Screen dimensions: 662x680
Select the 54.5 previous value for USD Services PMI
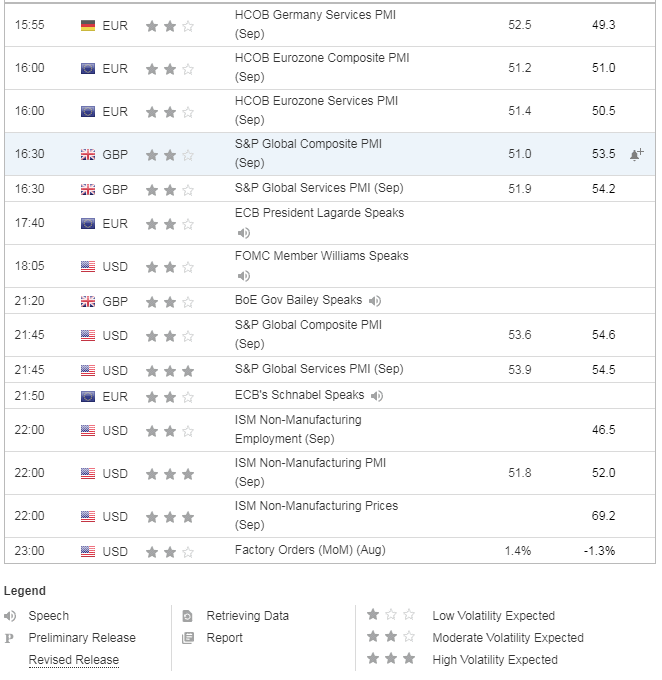click(603, 369)
